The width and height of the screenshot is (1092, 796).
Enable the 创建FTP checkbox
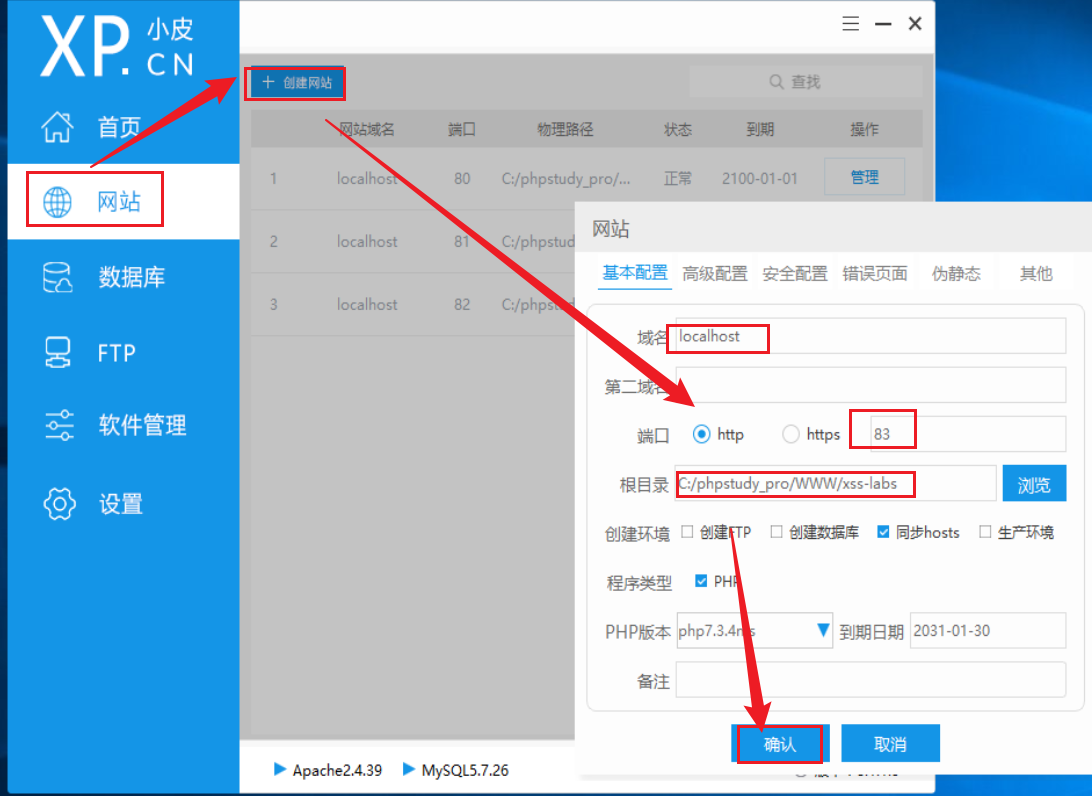click(687, 532)
